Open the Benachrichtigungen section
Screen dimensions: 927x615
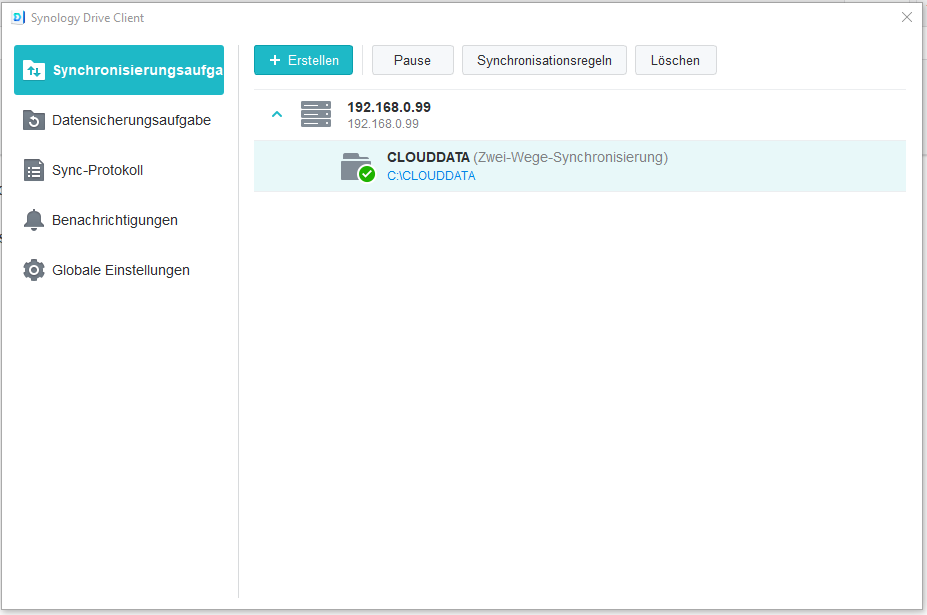119,220
